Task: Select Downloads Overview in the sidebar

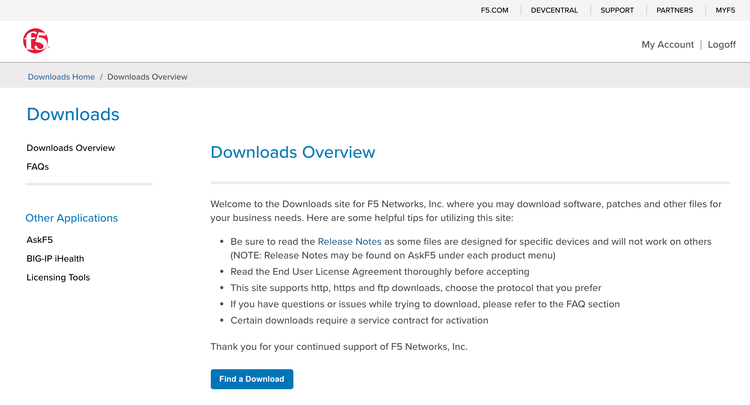Action: [x=71, y=148]
